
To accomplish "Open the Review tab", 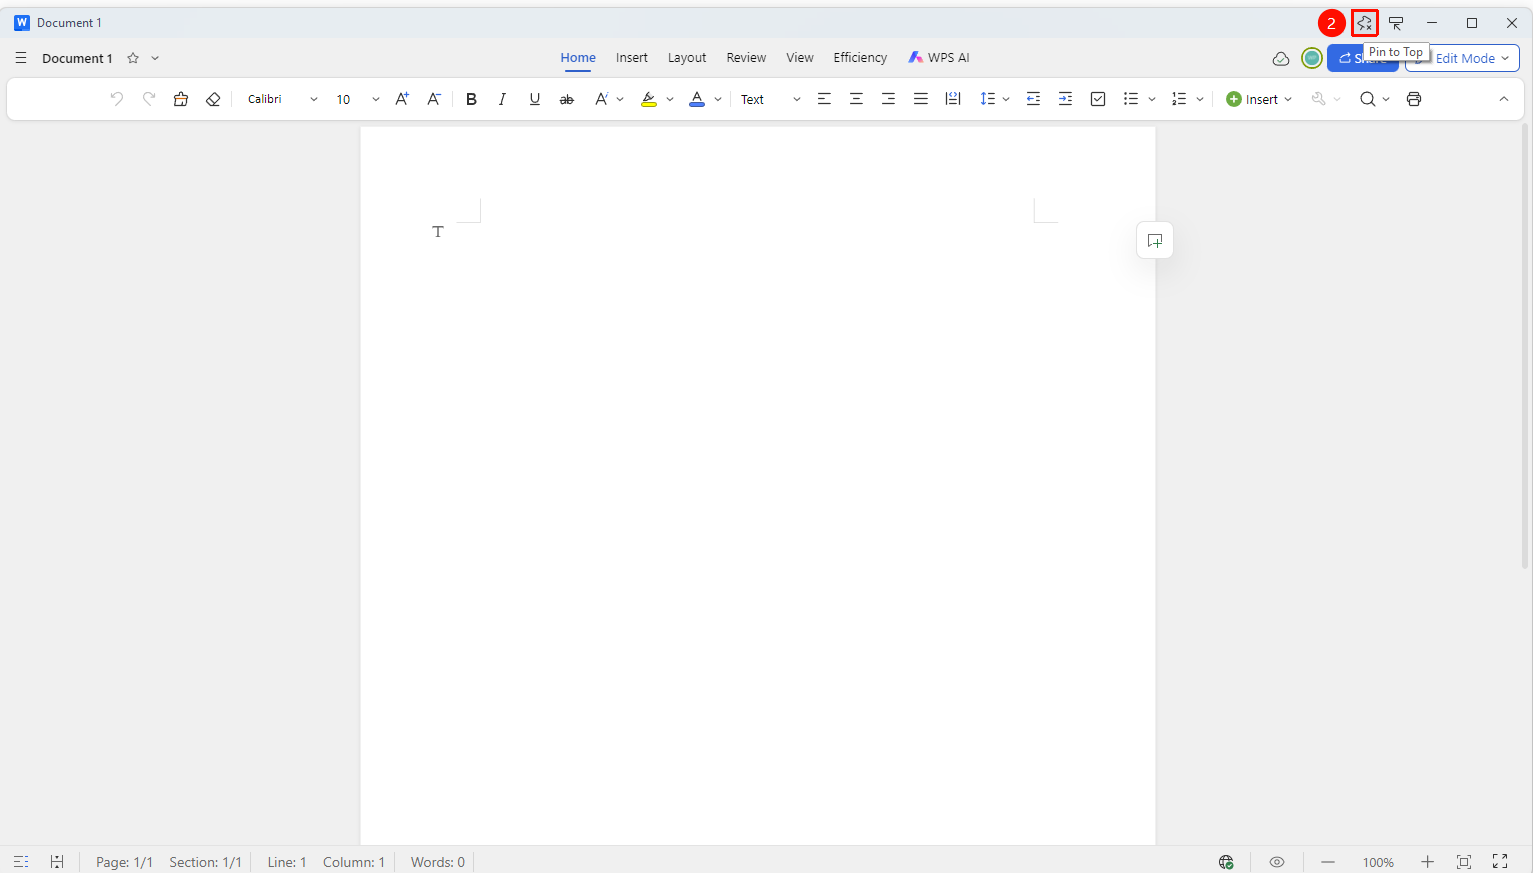I will point(746,58).
